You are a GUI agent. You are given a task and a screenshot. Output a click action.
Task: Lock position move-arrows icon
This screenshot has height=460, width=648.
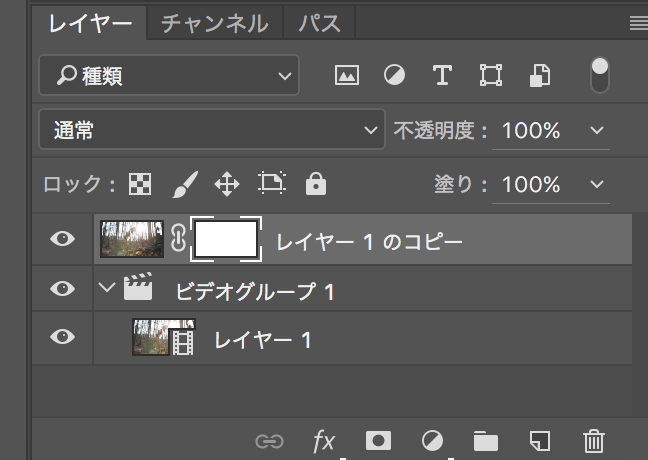pyautogui.click(x=227, y=184)
